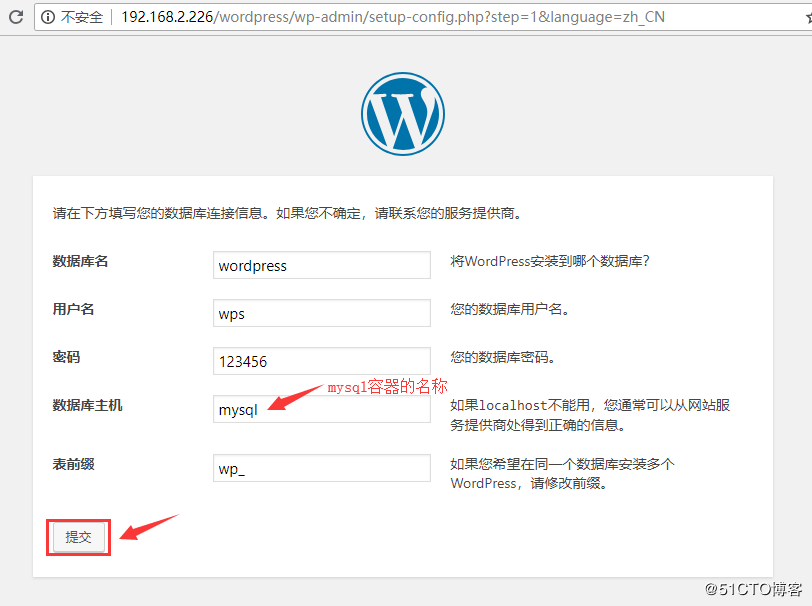This screenshot has width=812, height=606.
Task: Open site info via the insecure warning icon
Action: coord(48,17)
